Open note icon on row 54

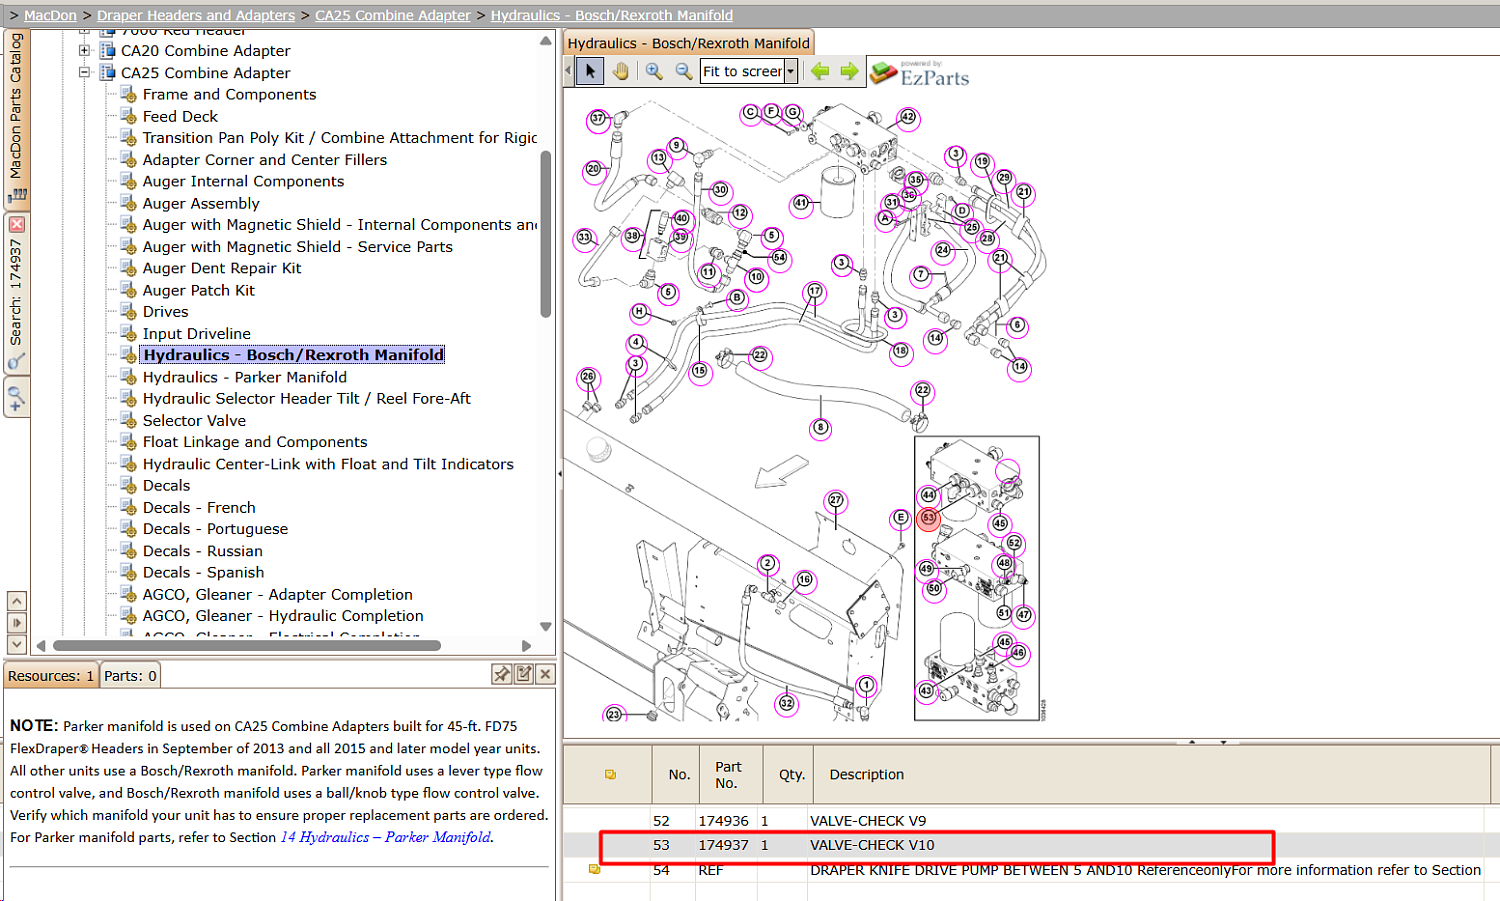(x=594, y=870)
